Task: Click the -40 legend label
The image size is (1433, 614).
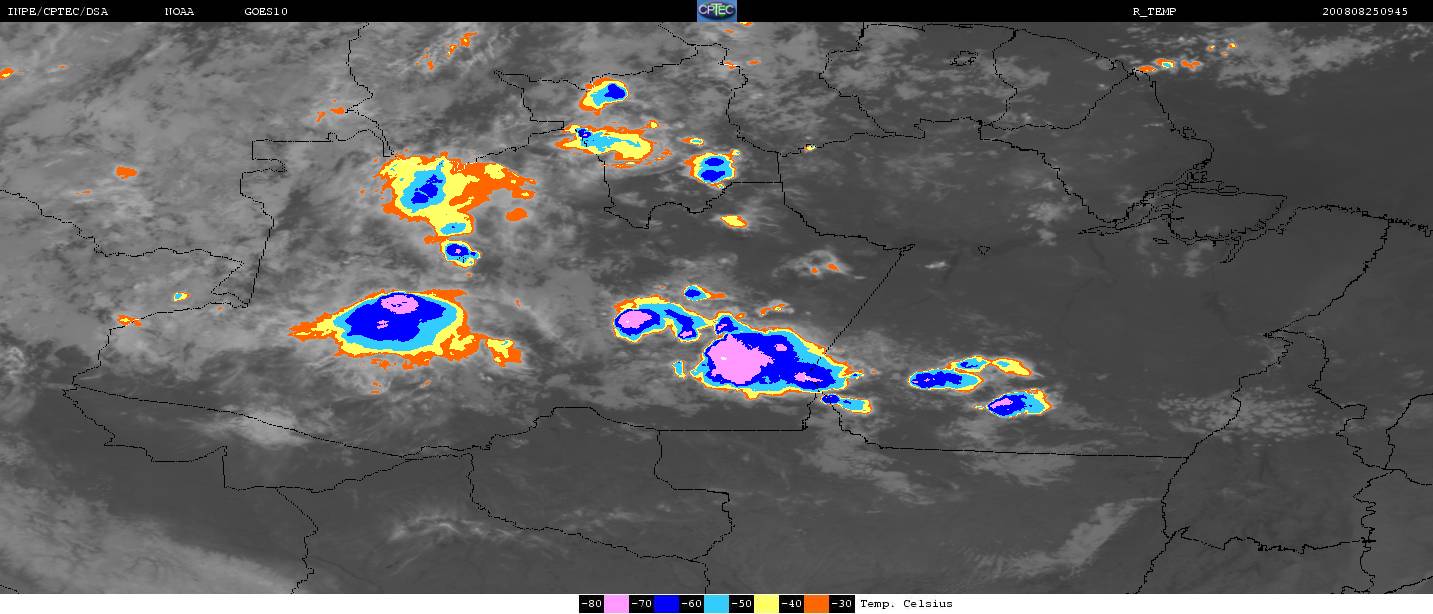Action: pyautogui.click(x=792, y=604)
